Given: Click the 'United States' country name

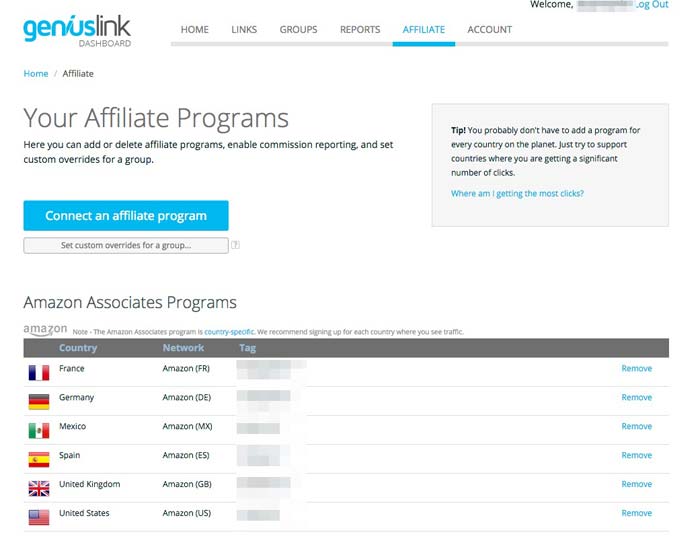Looking at the screenshot, I should (x=84, y=513).
